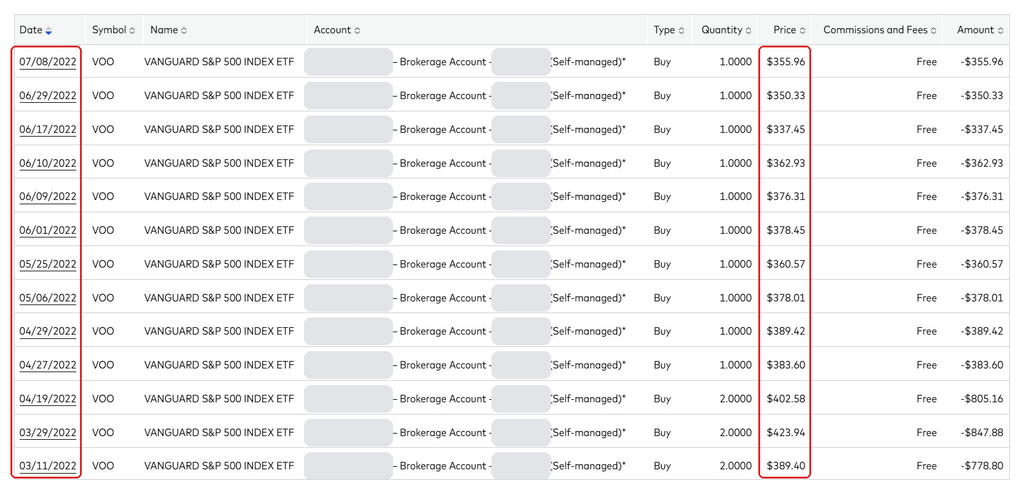The image size is (1024, 494).
Task: Select the $362.93 price cell
Action: coord(786,163)
